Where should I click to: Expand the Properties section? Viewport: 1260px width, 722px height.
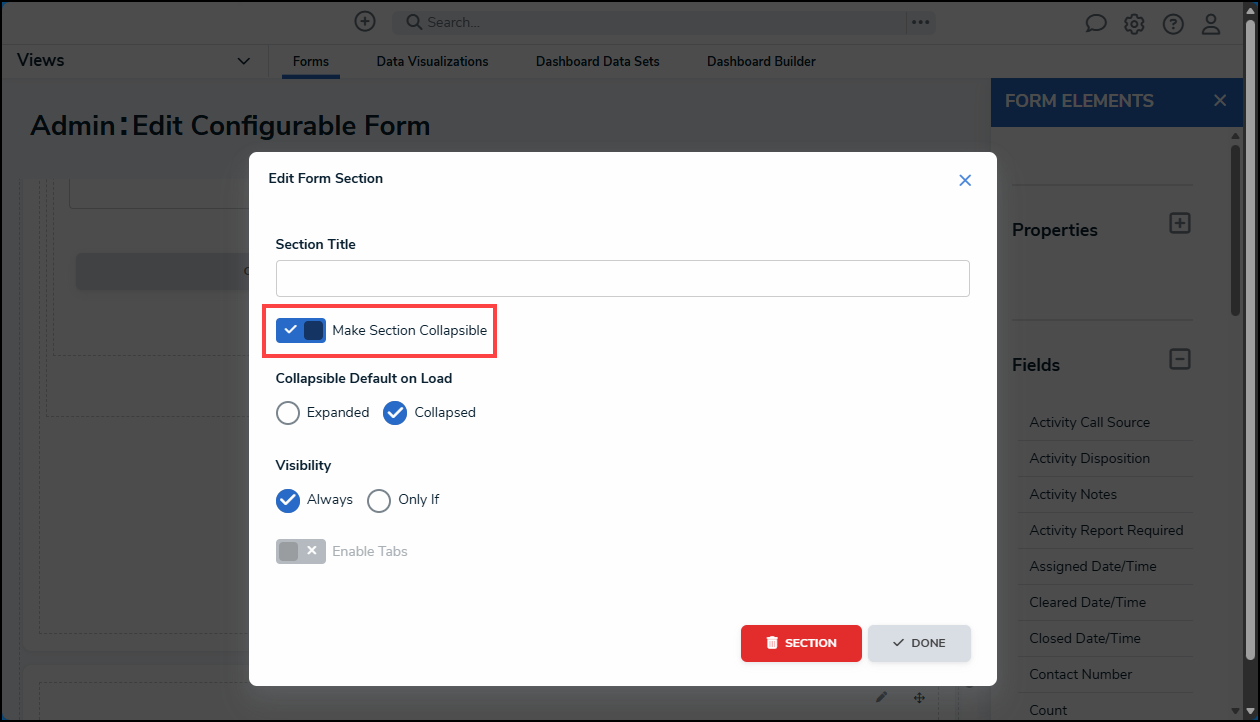[1180, 223]
